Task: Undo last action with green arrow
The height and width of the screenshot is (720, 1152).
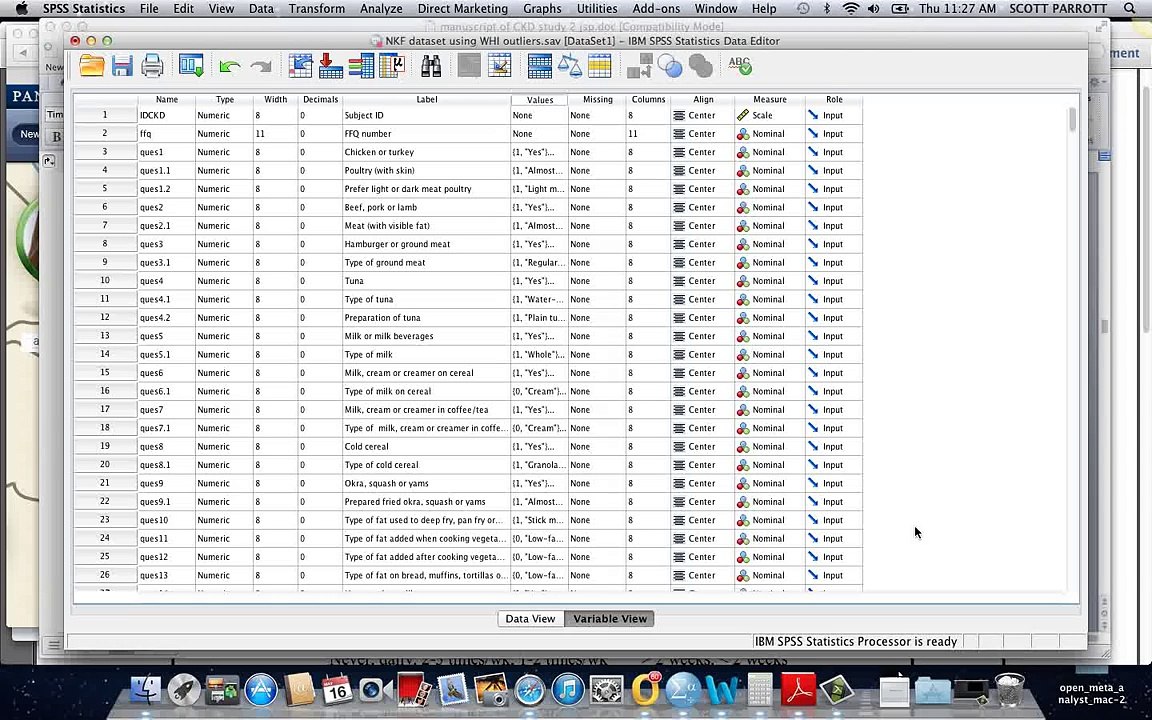Action: pyautogui.click(x=230, y=67)
